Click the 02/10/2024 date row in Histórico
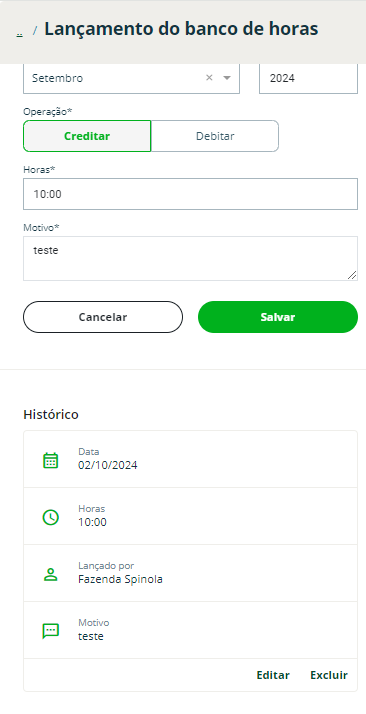This screenshot has height=714, width=366. 190,459
